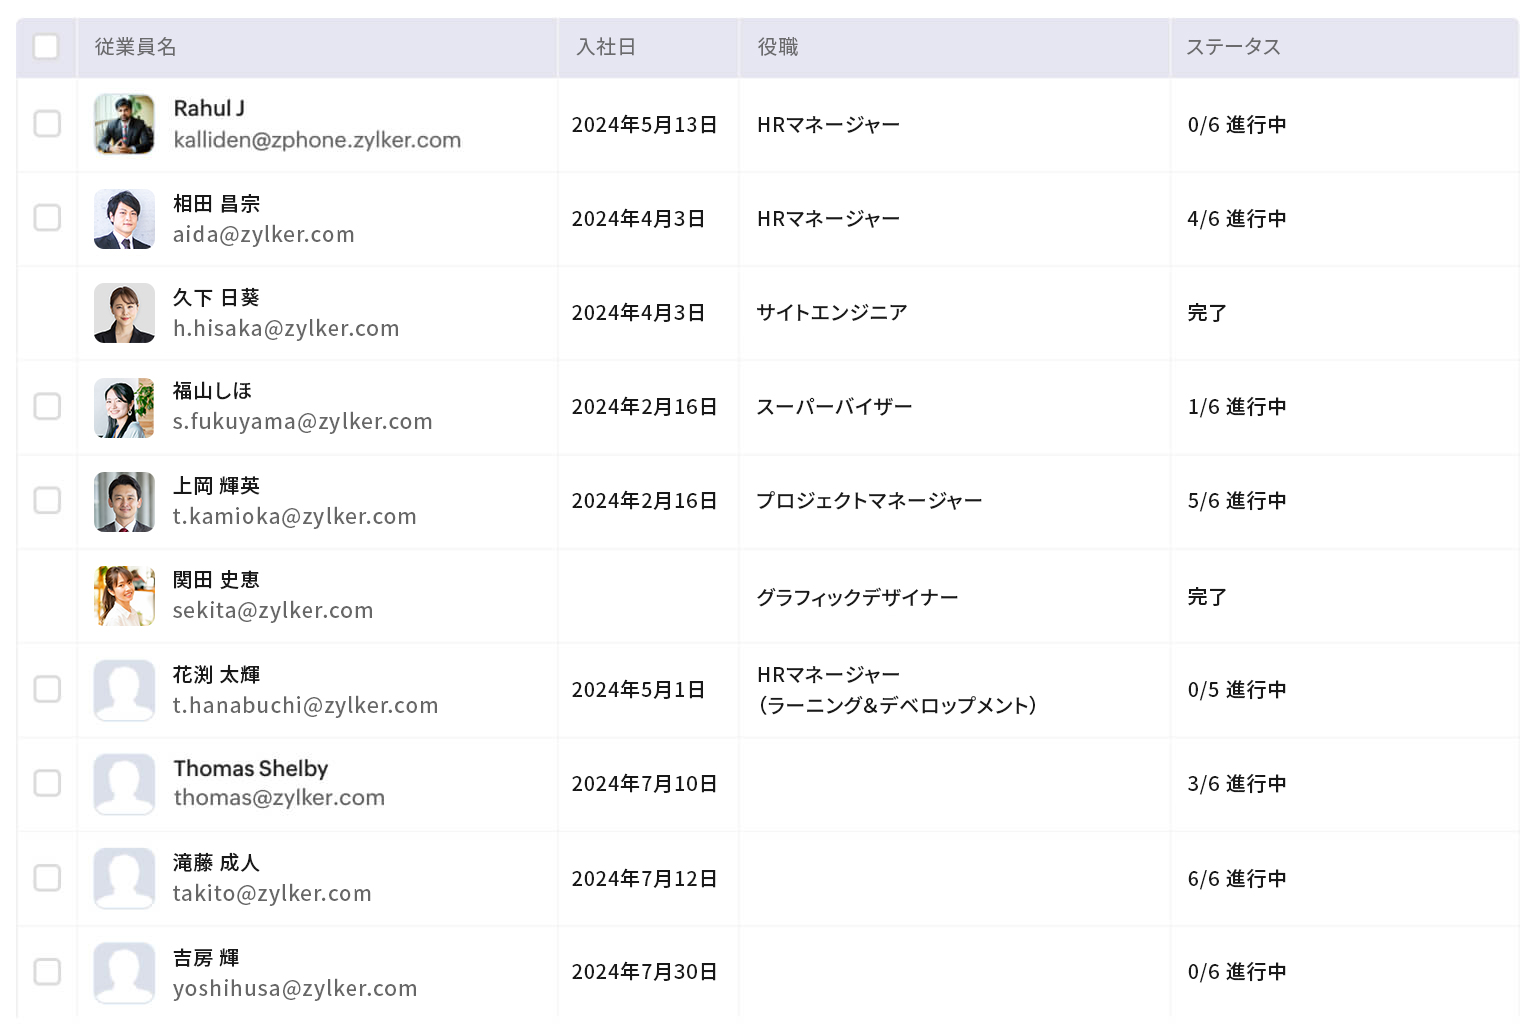Click the default avatar for 滝藤 成人
The image size is (1536, 1036).
pyautogui.click(x=124, y=878)
